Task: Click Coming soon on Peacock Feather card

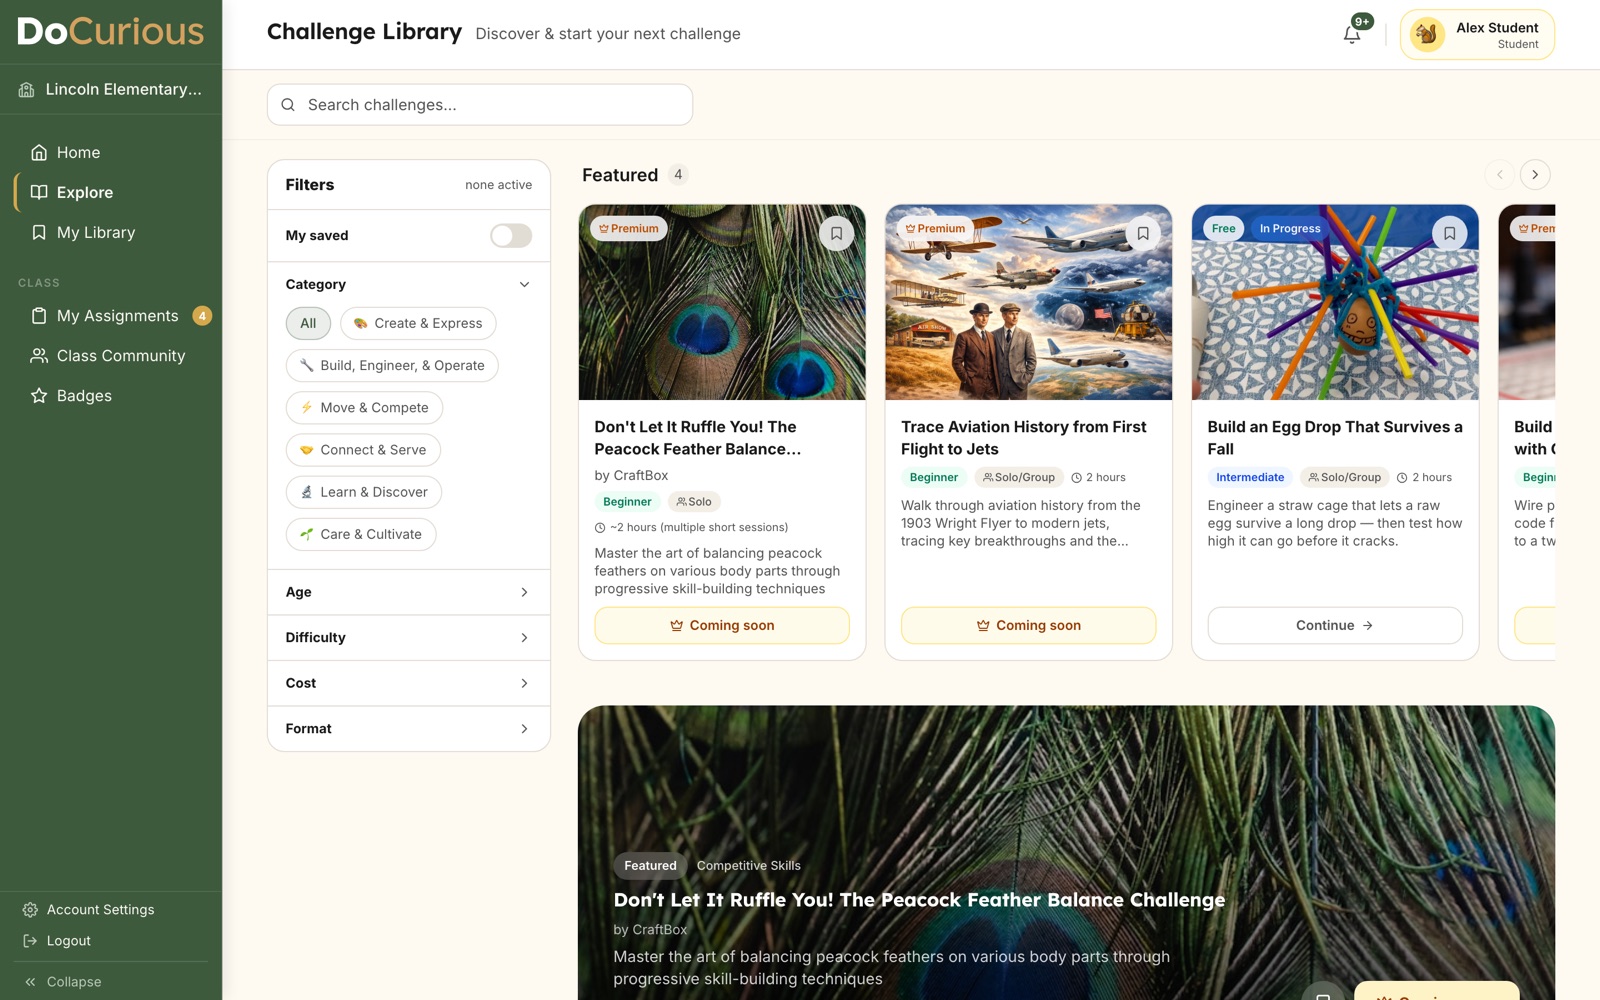Action: pos(722,625)
